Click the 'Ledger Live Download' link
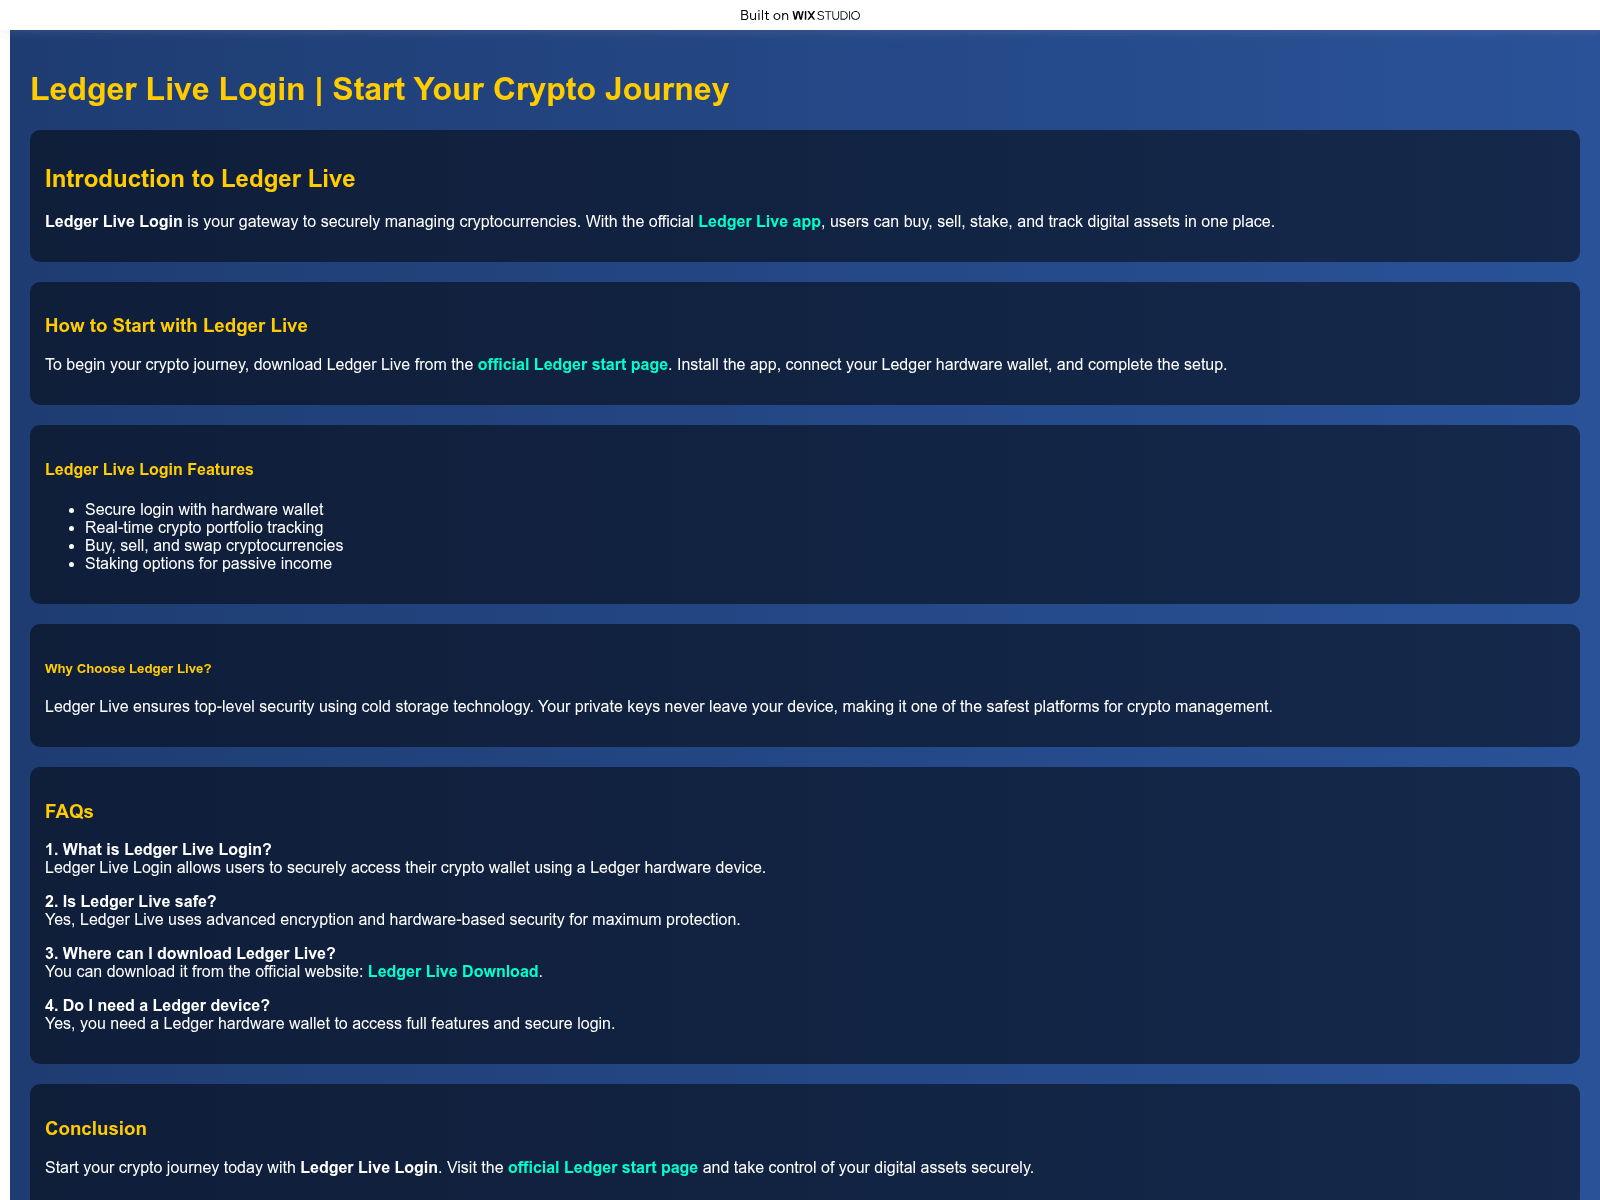Viewport: 1600px width, 1200px height. pyautogui.click(x=453, y=972)
